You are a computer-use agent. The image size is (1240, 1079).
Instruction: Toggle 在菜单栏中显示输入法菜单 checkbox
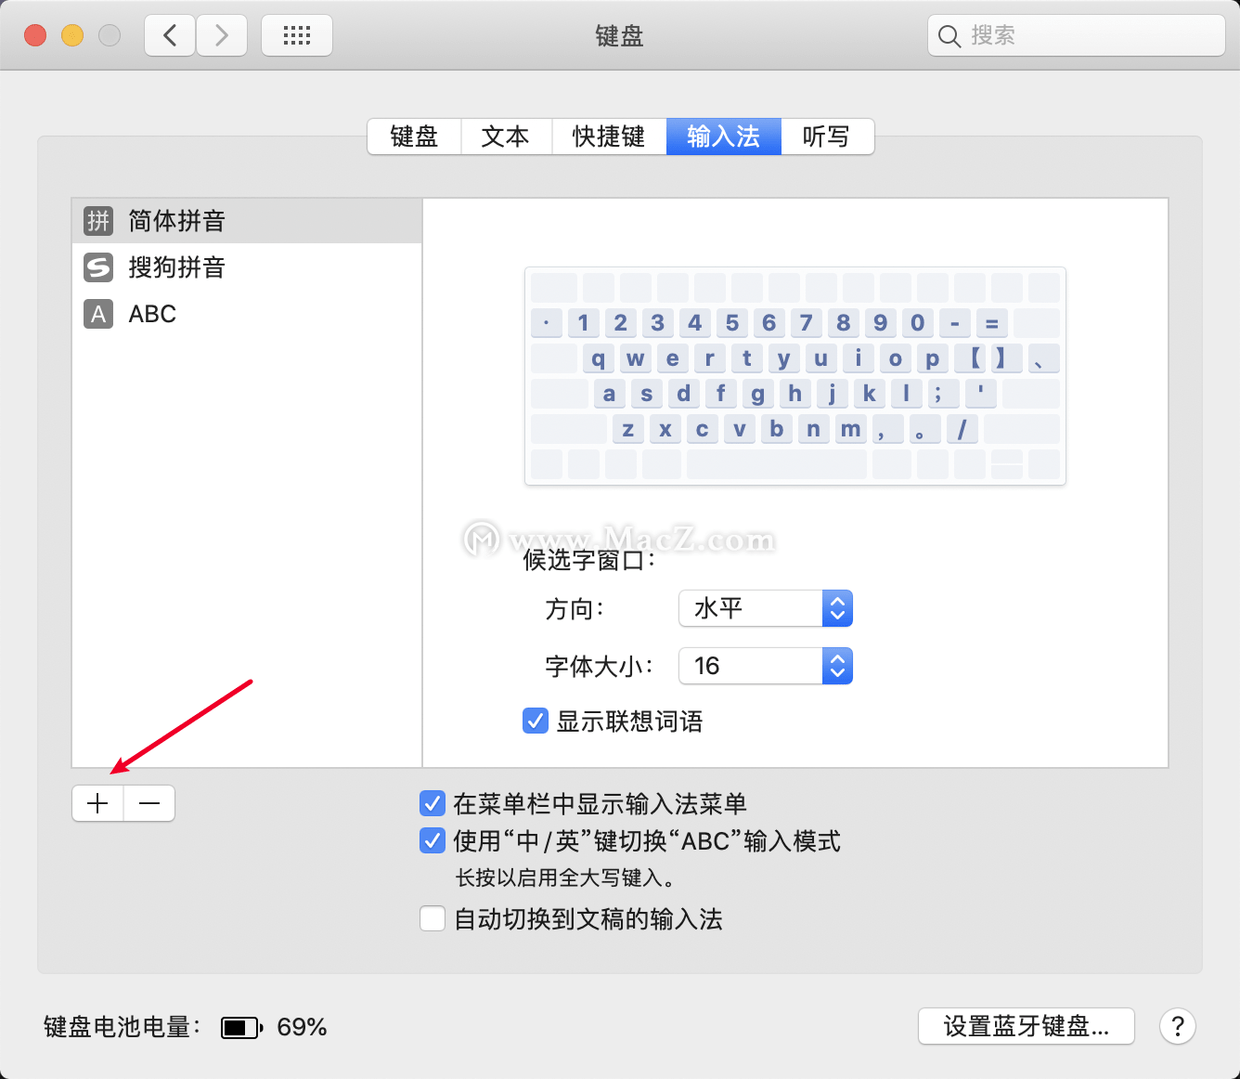[x=432, y=803]
